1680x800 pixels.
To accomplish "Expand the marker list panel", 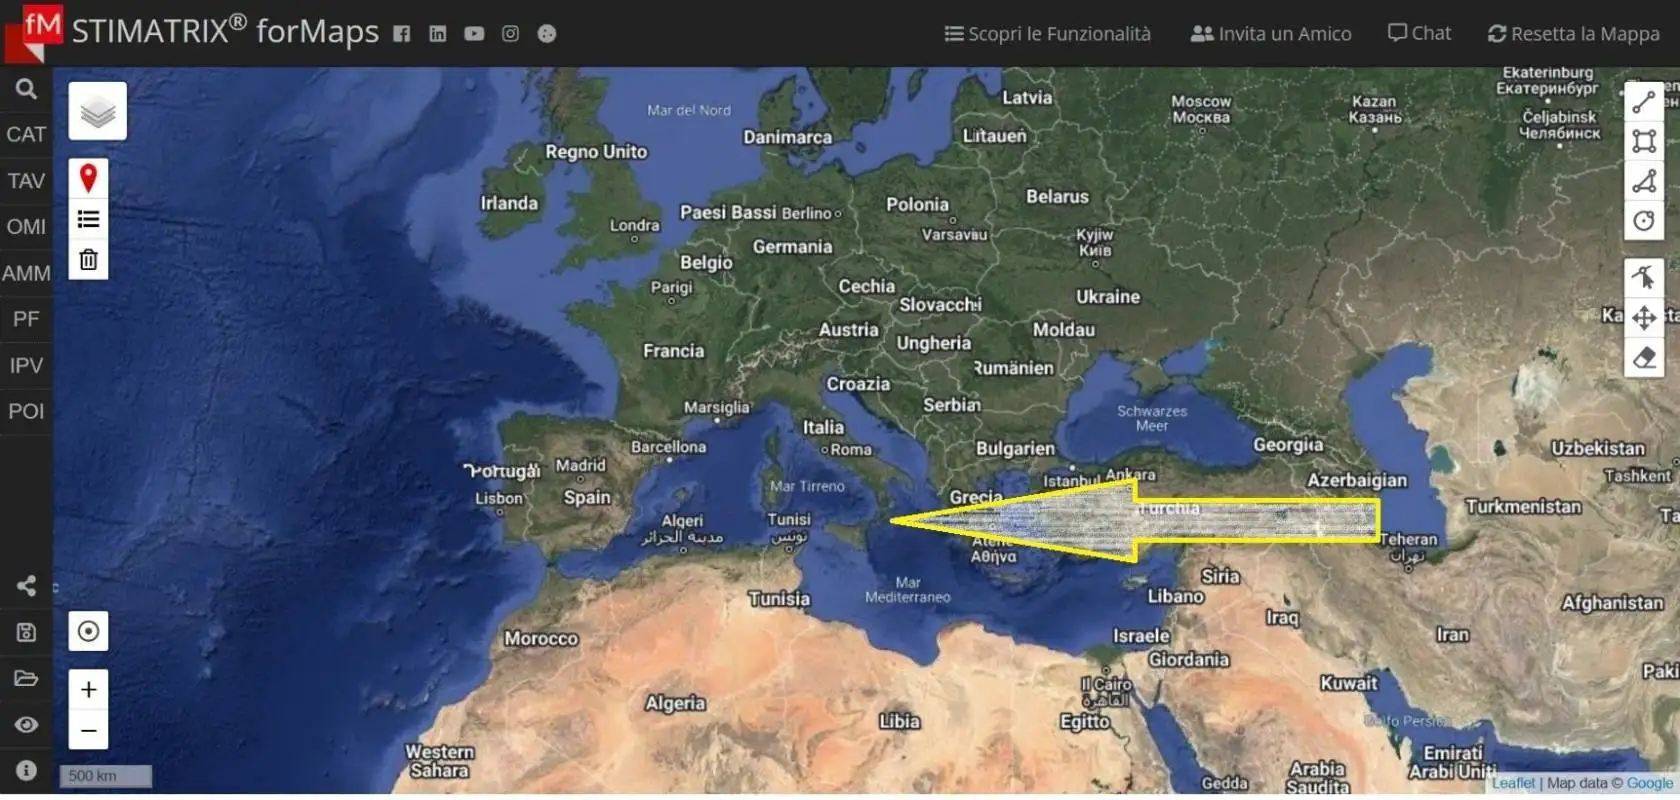I will pyautogui.click(x=88, y=219).
